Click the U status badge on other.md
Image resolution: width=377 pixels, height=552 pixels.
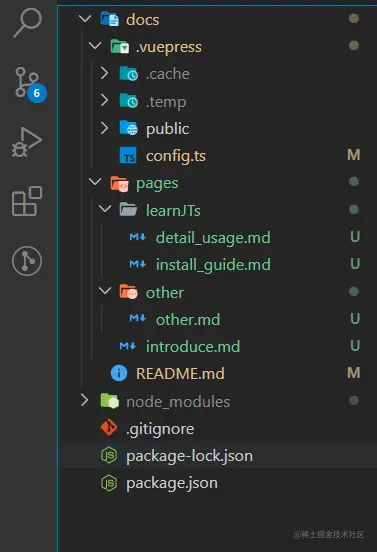coord(355,318)
